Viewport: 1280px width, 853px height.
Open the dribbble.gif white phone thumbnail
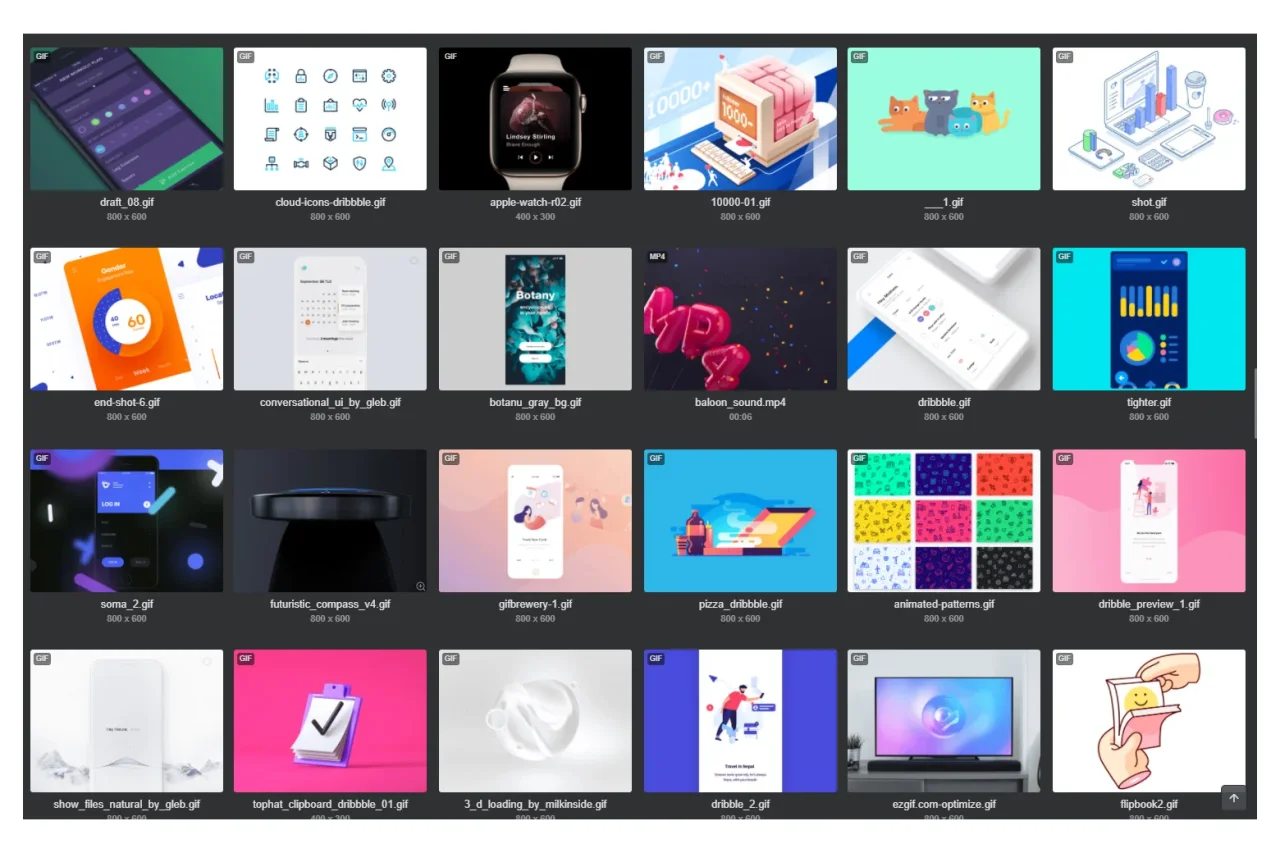(944, 319)
